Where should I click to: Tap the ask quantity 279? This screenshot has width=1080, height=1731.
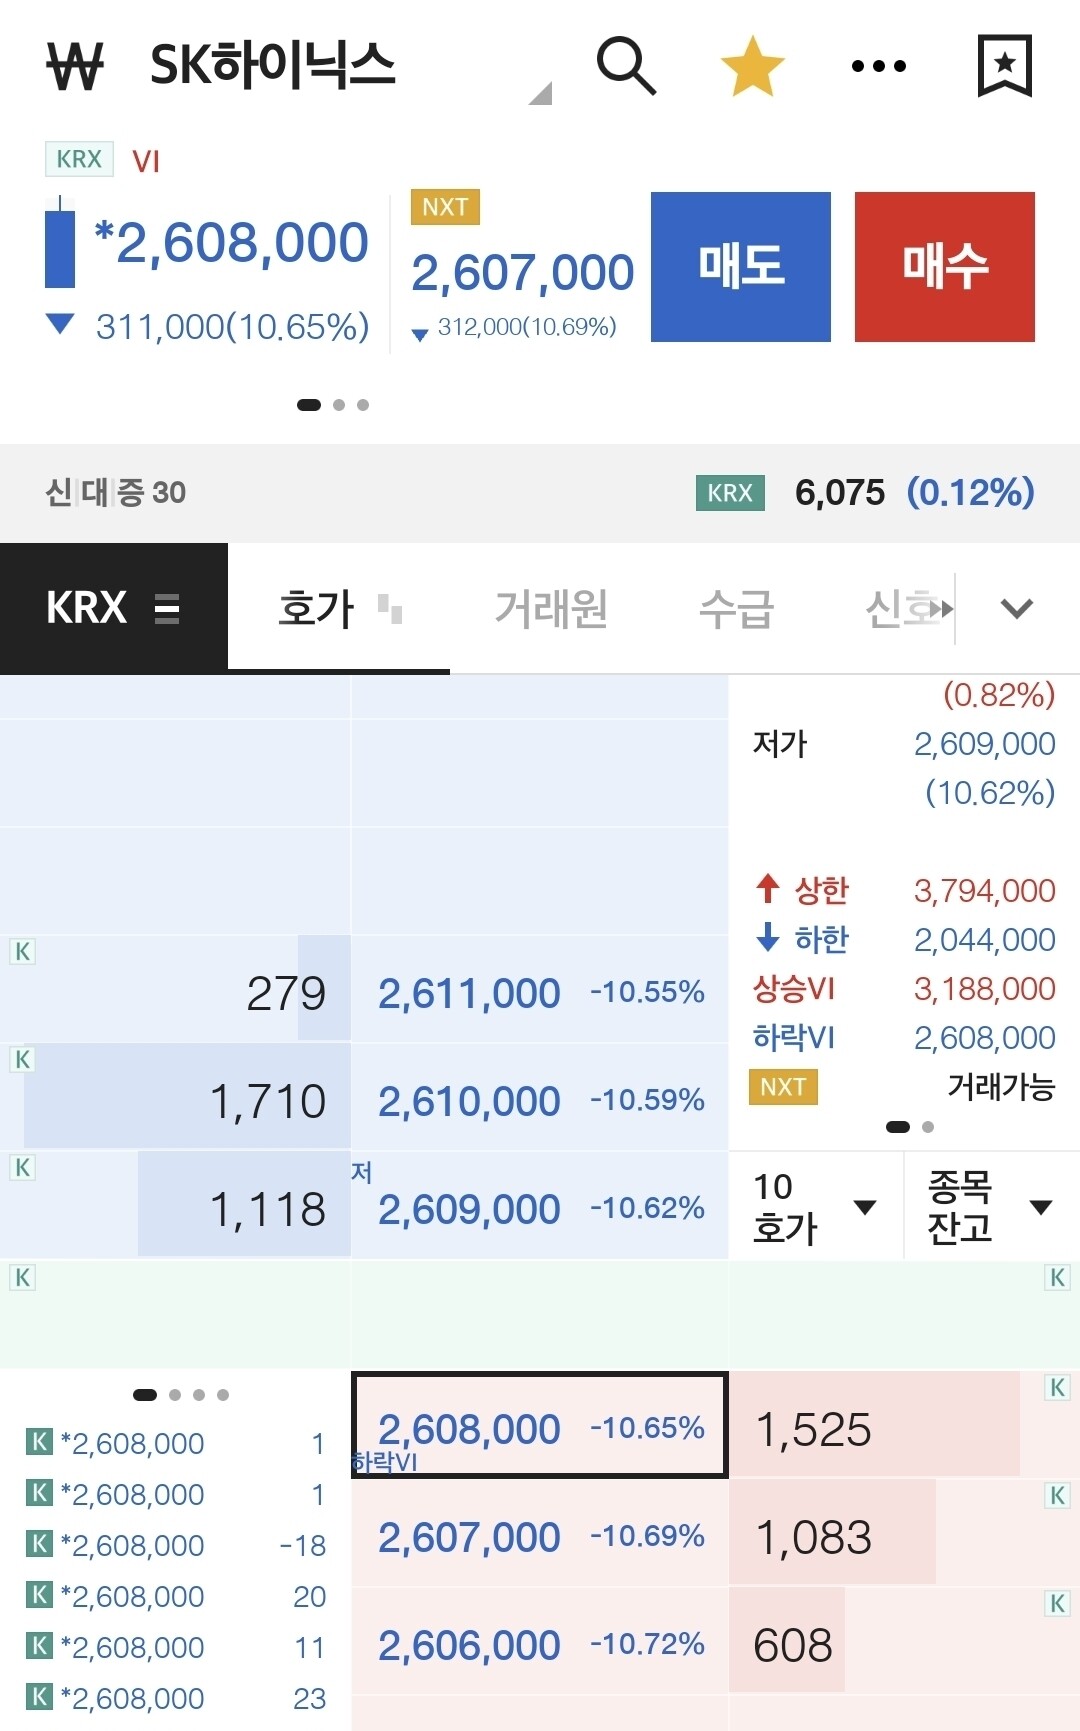point(286,993)
